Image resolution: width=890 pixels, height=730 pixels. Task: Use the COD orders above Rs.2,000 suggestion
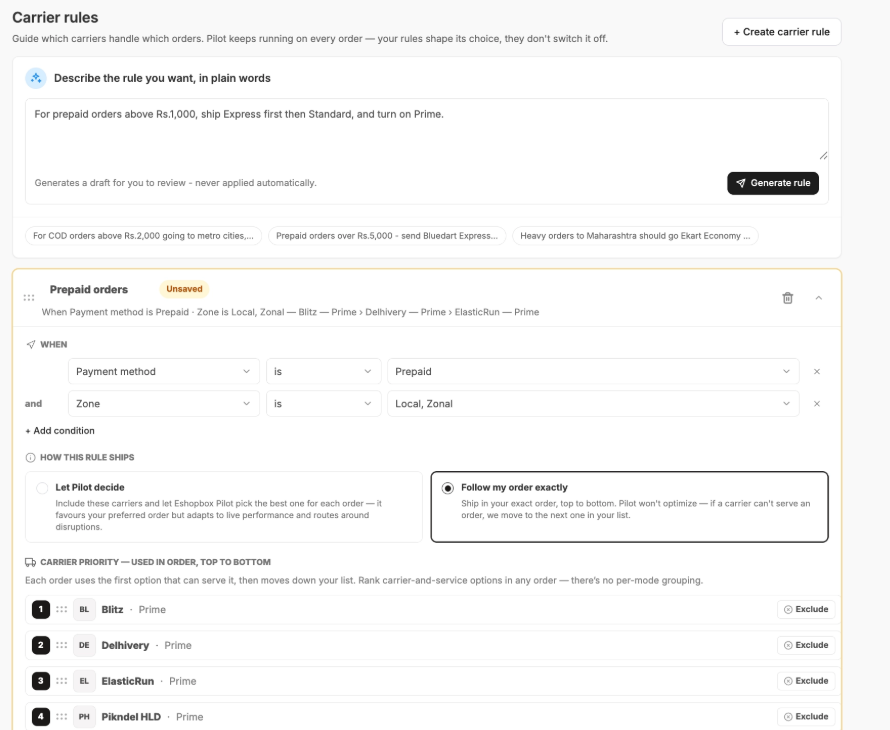click(x=144, y=236)
